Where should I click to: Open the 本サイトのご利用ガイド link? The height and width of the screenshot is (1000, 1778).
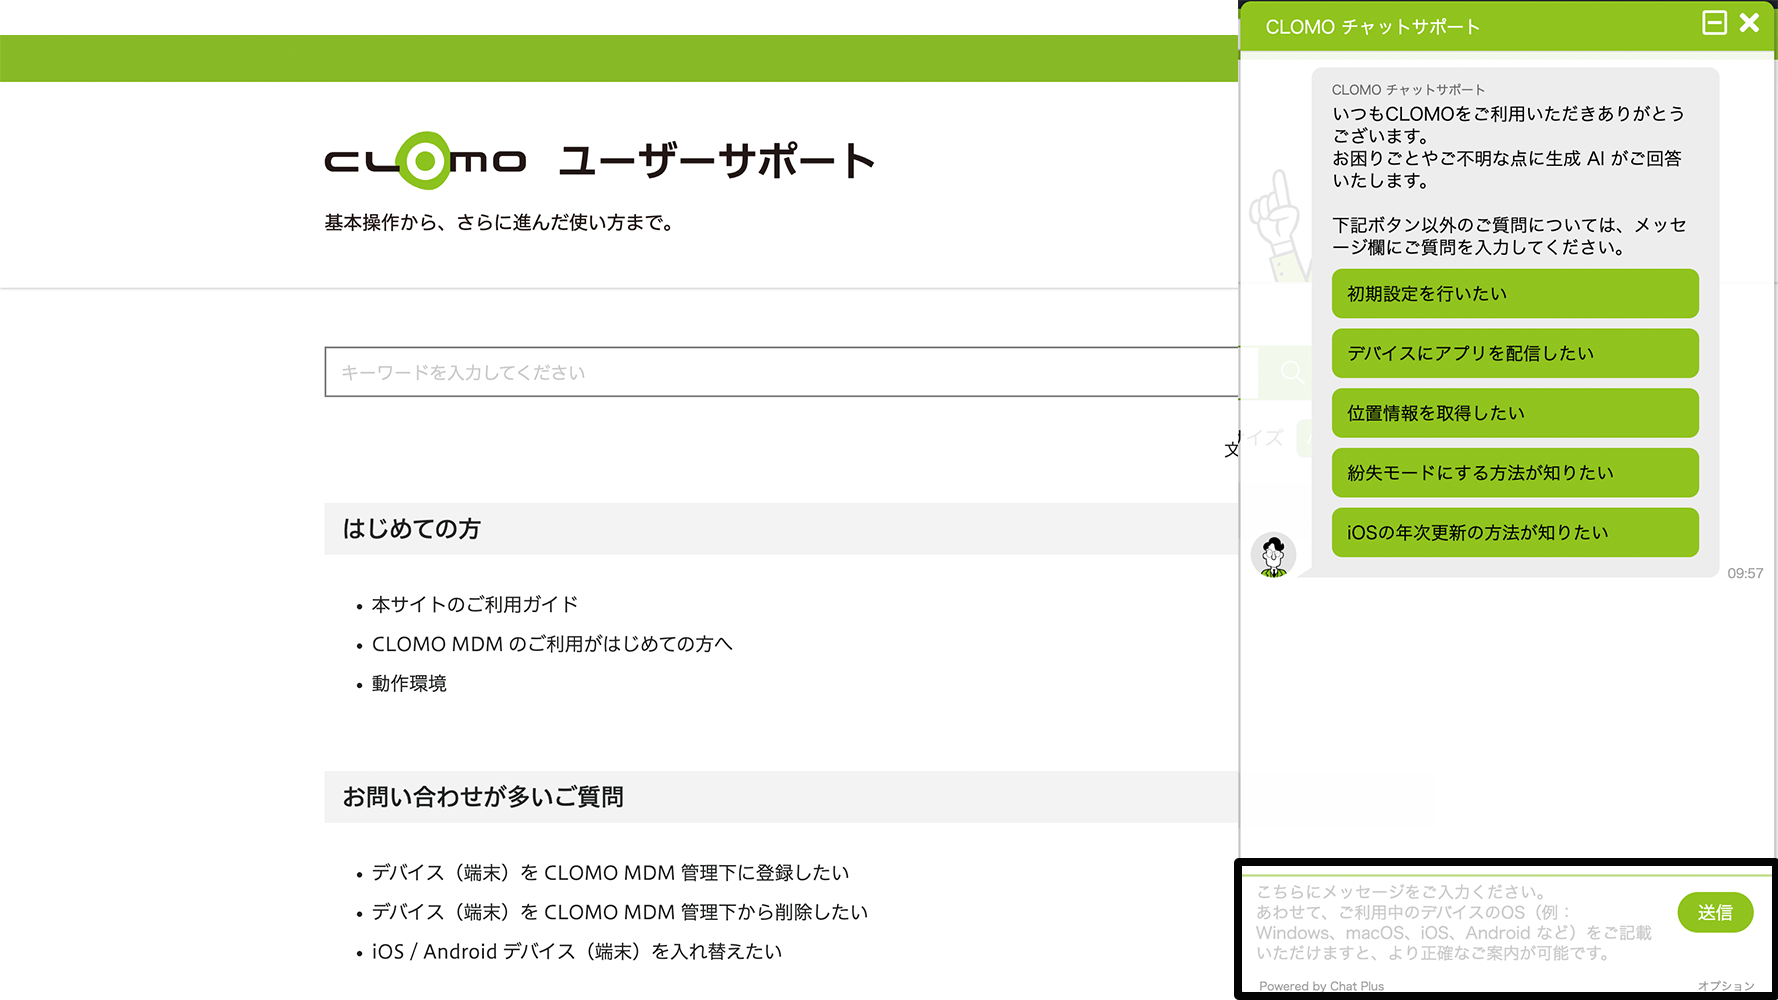coord(475,605)
